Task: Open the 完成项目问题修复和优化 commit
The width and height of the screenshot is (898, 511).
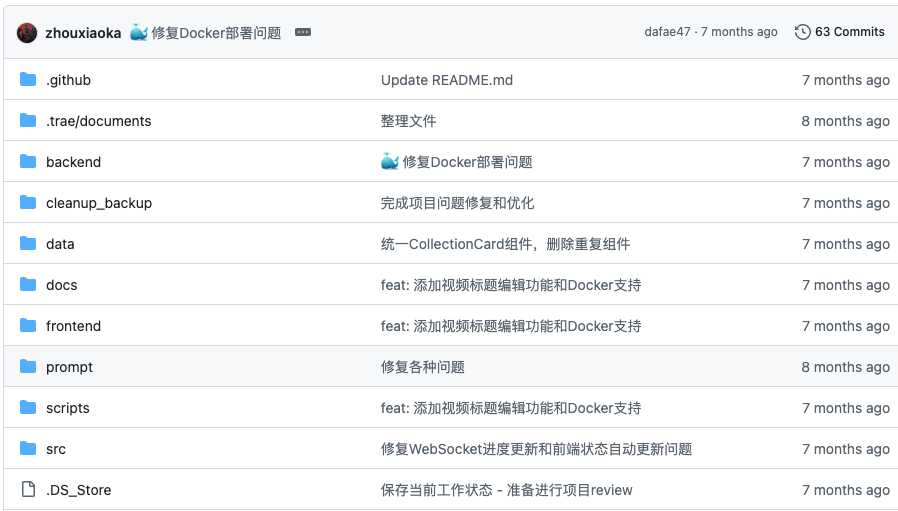Action: pos(457,203)
